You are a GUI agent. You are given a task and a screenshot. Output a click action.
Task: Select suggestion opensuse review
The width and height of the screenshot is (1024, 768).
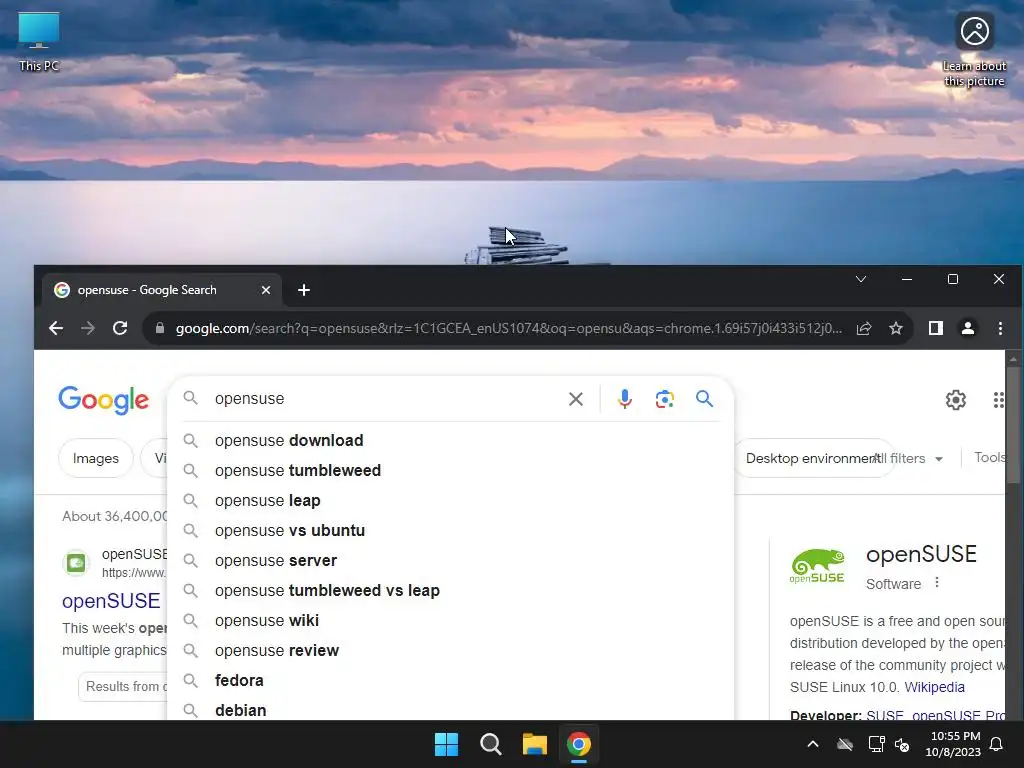click(451, 650)
